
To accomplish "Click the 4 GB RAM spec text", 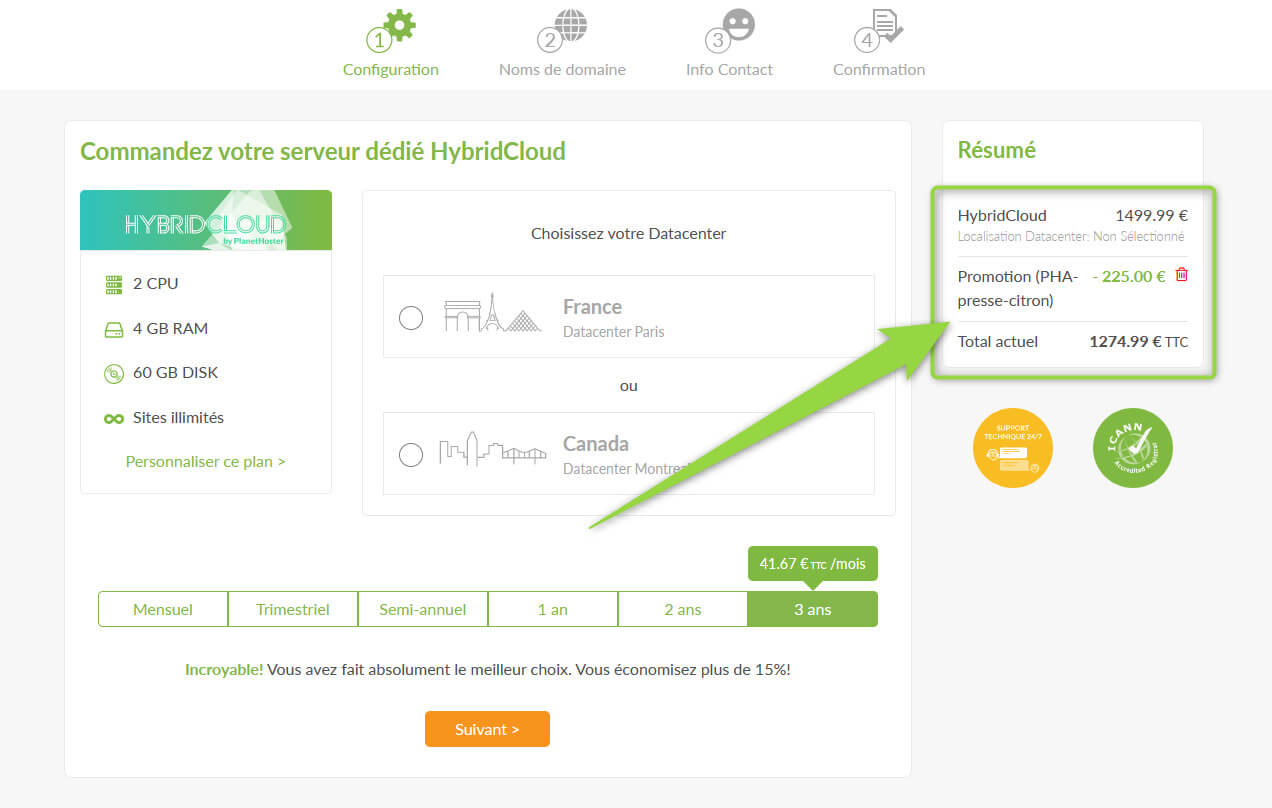I will pos(171,329).
